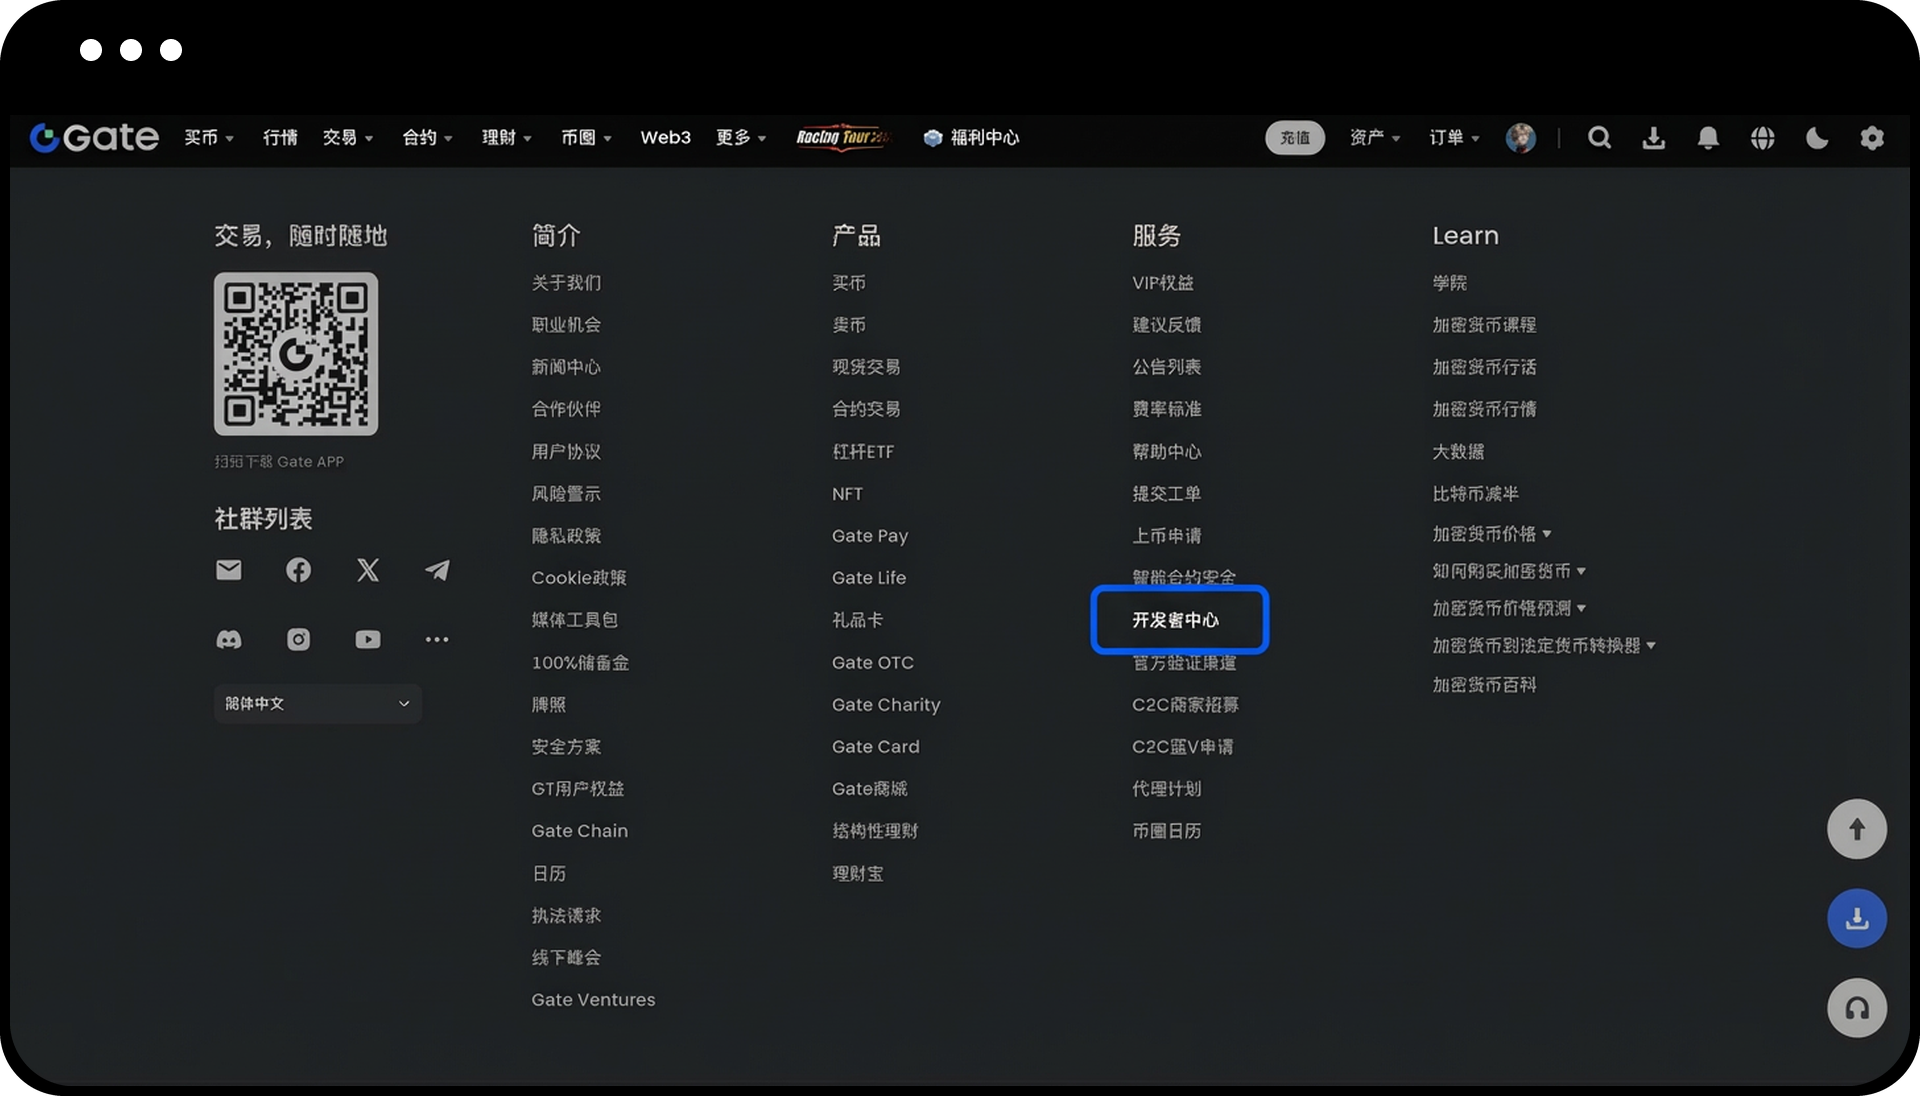Expand the 合约 nav dropdown
Image resolution: width=1920 pixels, height=1096 pixels.
click(428, 138)
